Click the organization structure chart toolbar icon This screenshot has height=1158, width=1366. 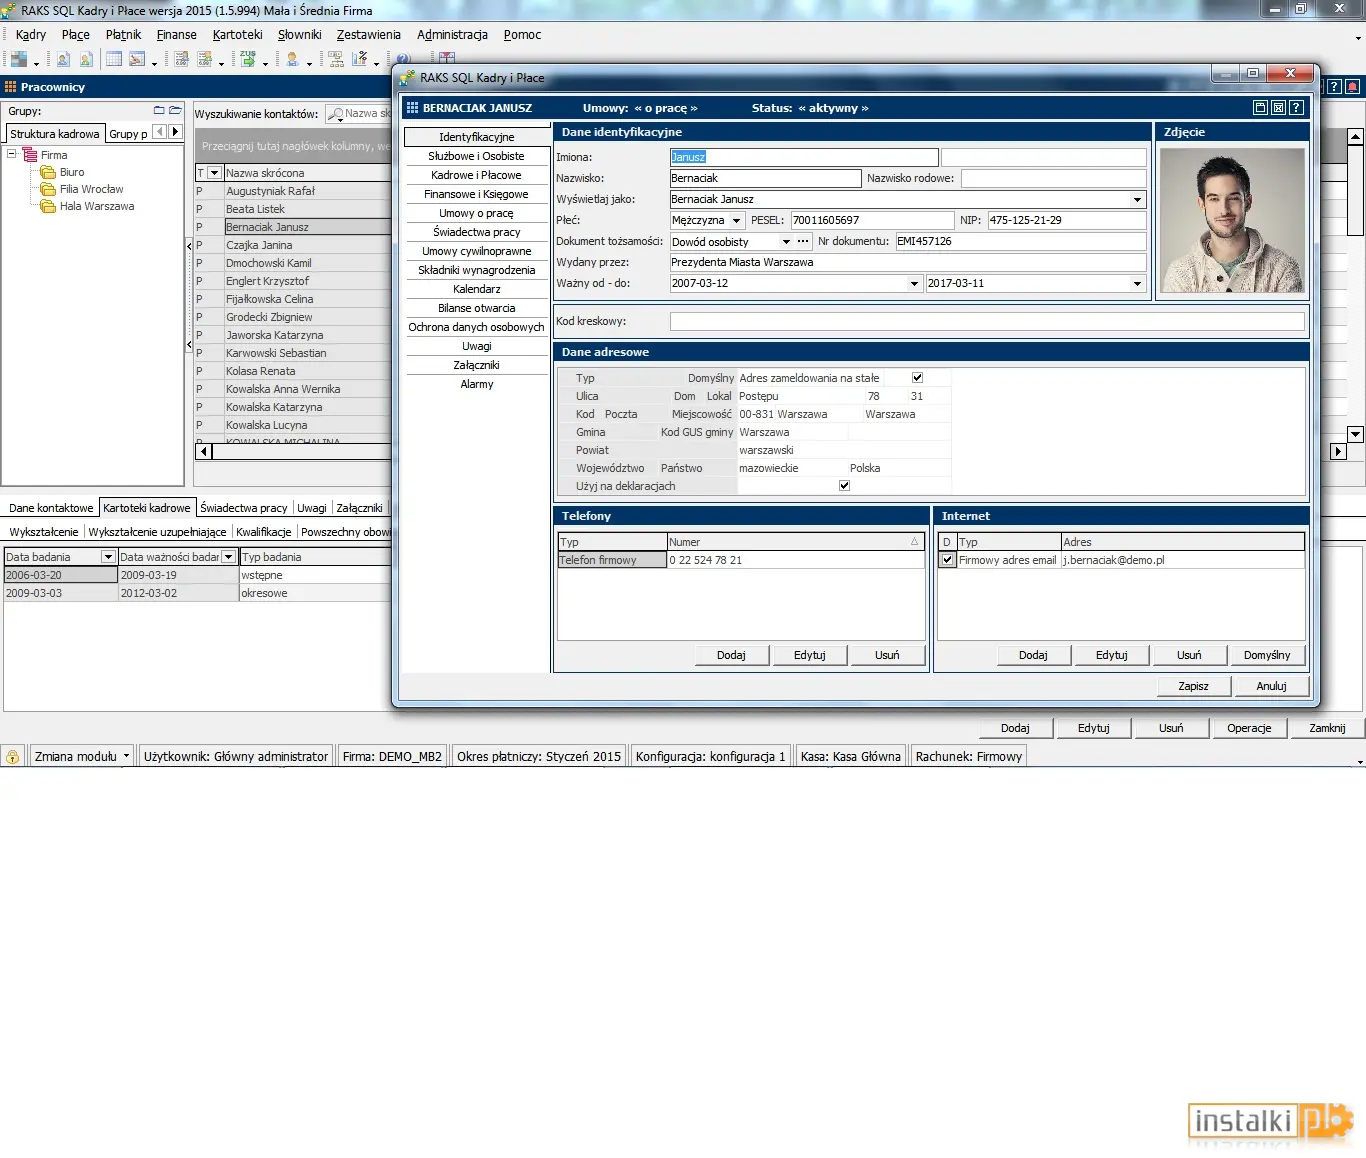pos(335,59)
